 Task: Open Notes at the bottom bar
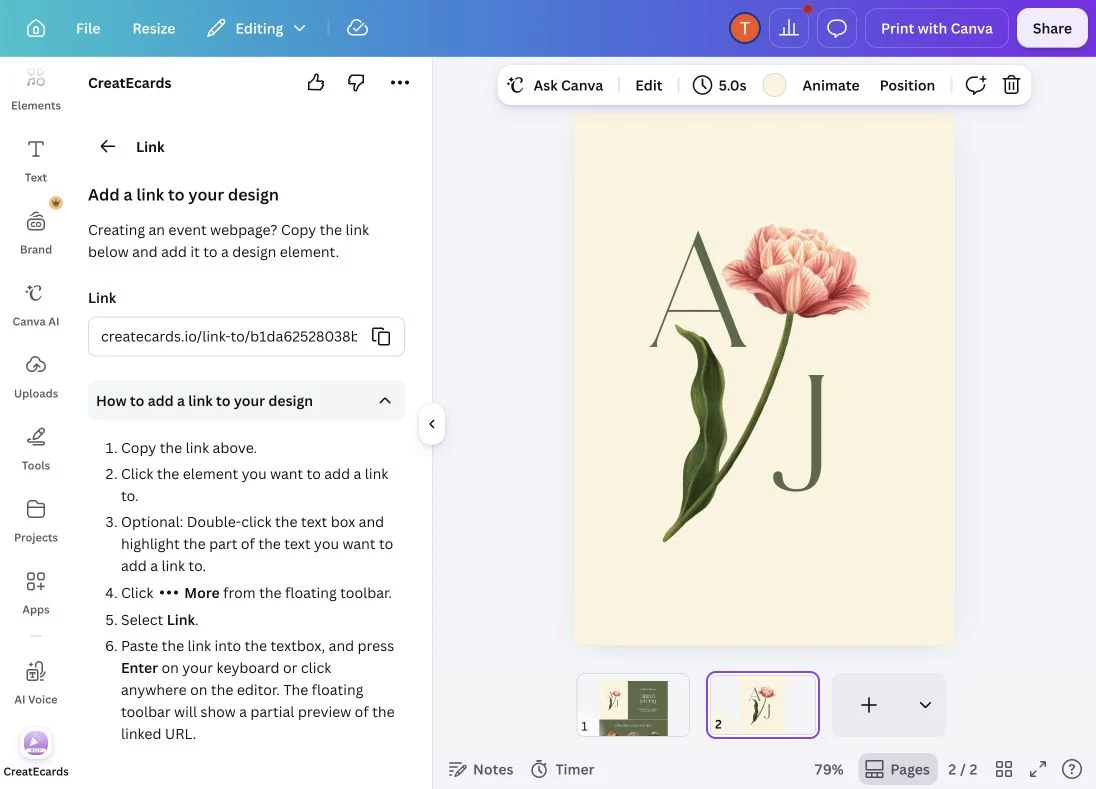tap(481, 769)
